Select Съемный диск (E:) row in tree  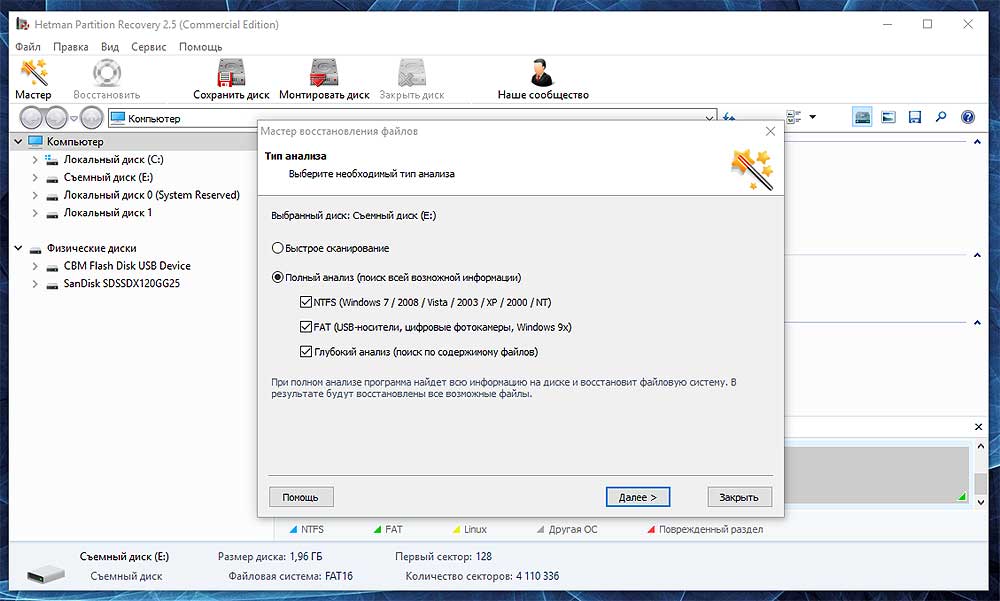pyautogui.click(x=108, y=177)
